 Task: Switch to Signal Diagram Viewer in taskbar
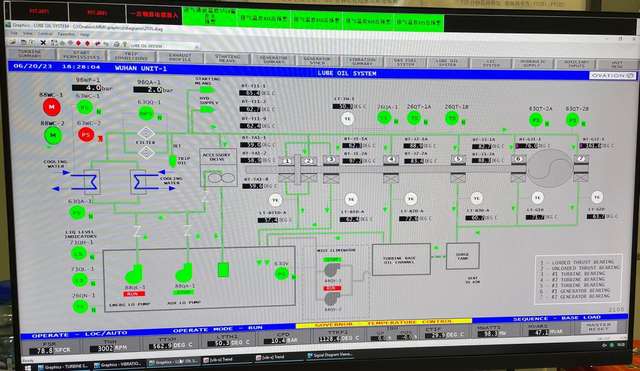pos(329,355)
